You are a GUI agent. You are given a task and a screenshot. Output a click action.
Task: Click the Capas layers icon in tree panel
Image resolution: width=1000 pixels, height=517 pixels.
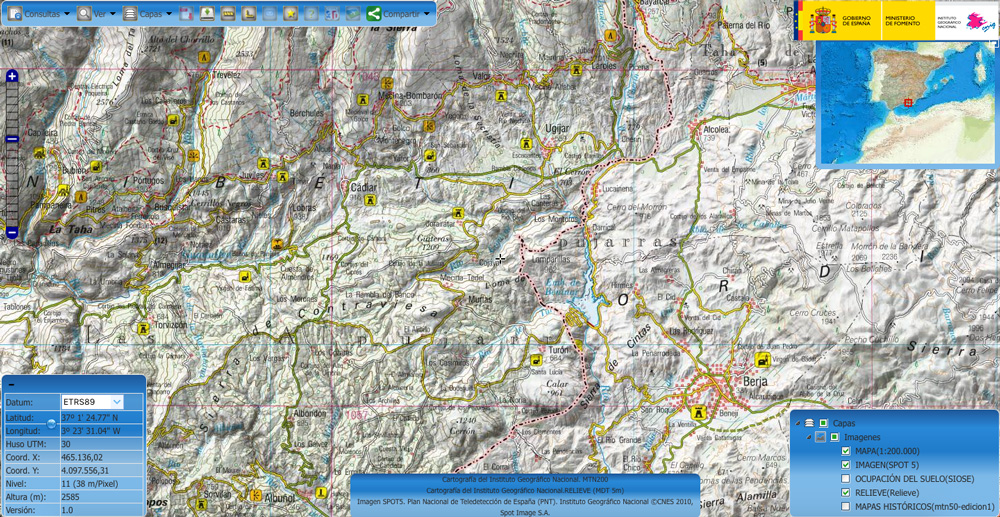point(809,423)
